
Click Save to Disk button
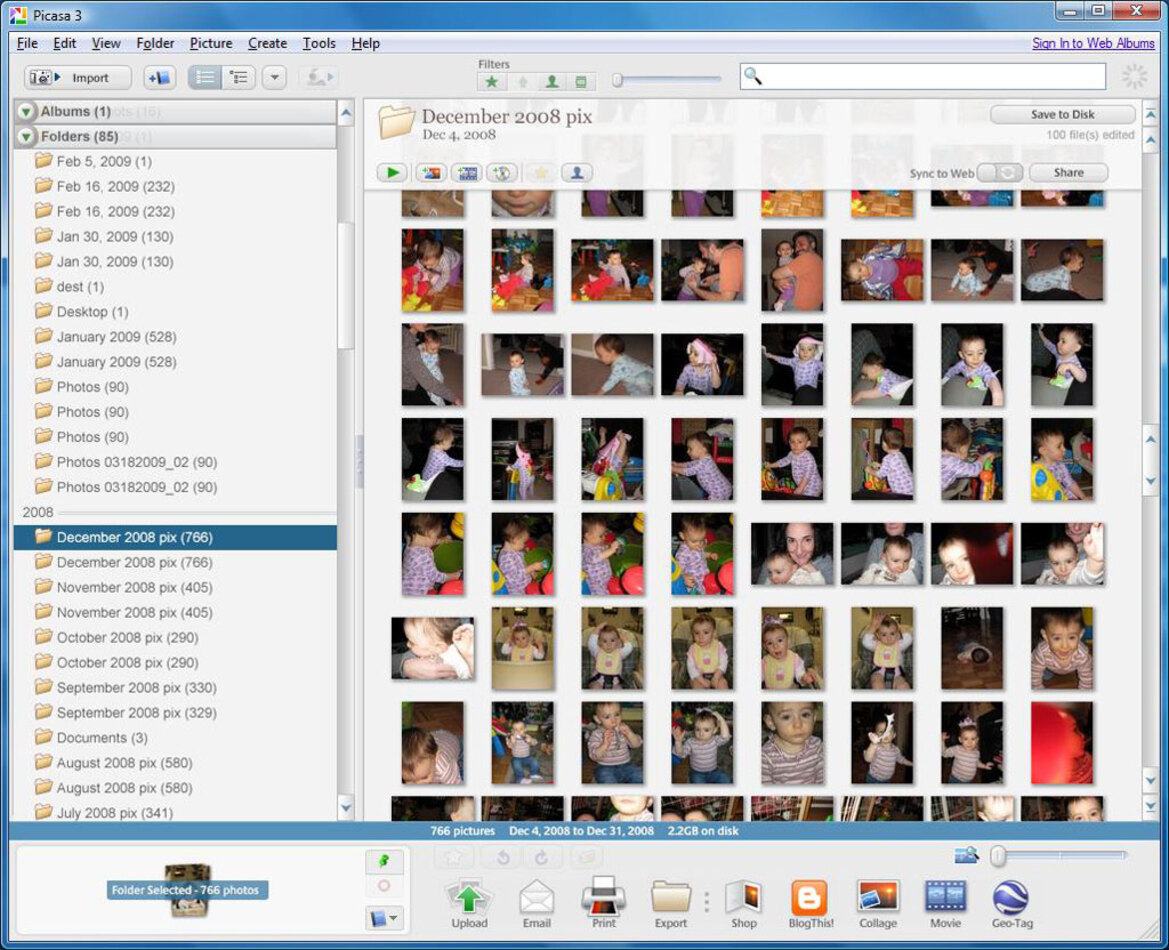[x=1062, y=114]
